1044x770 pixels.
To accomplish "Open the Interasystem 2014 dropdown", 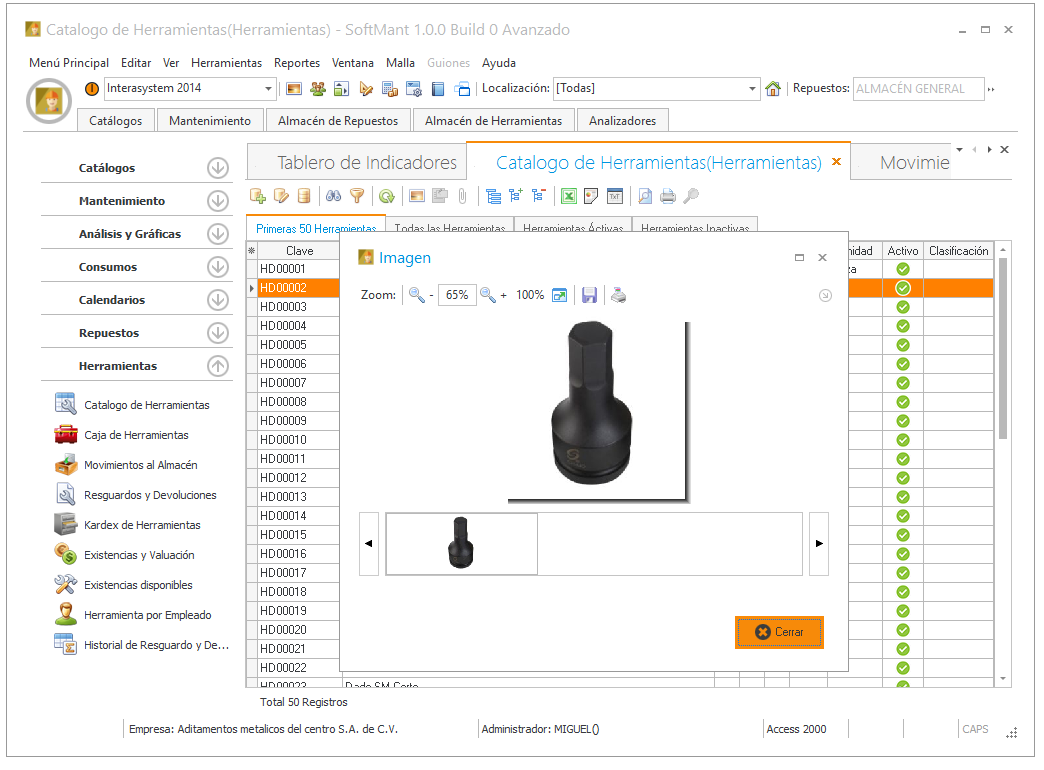I will (269, 89).
